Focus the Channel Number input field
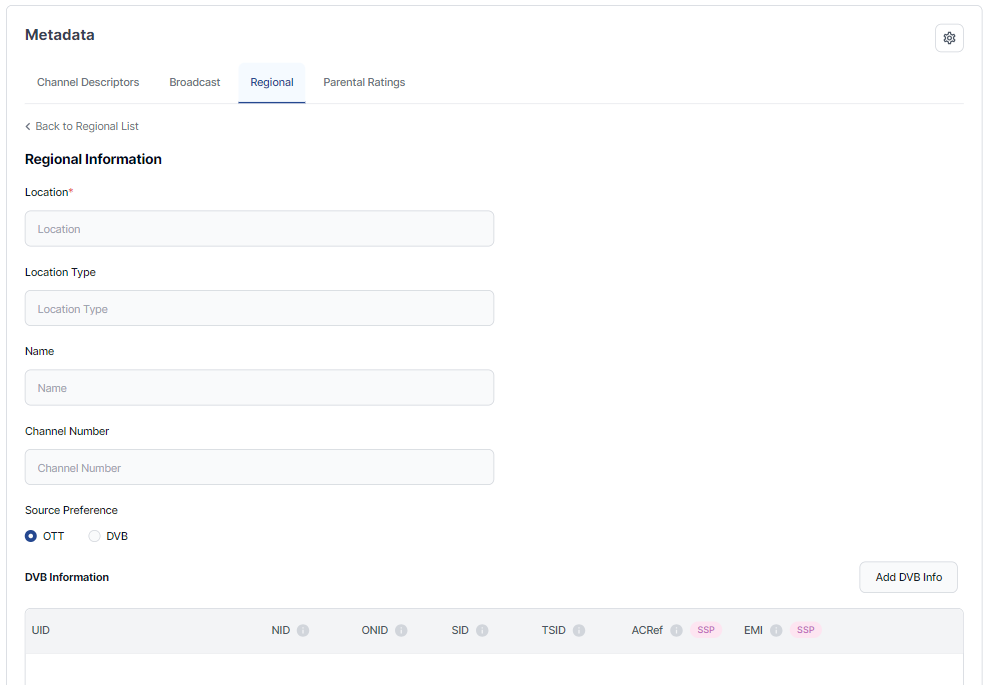 pos(259,467)
